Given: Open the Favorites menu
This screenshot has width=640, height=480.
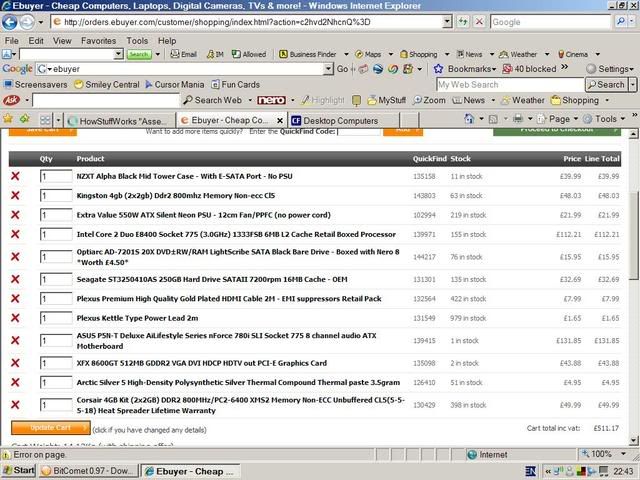Looking at the screenshot, I should [x=98, y=41].
